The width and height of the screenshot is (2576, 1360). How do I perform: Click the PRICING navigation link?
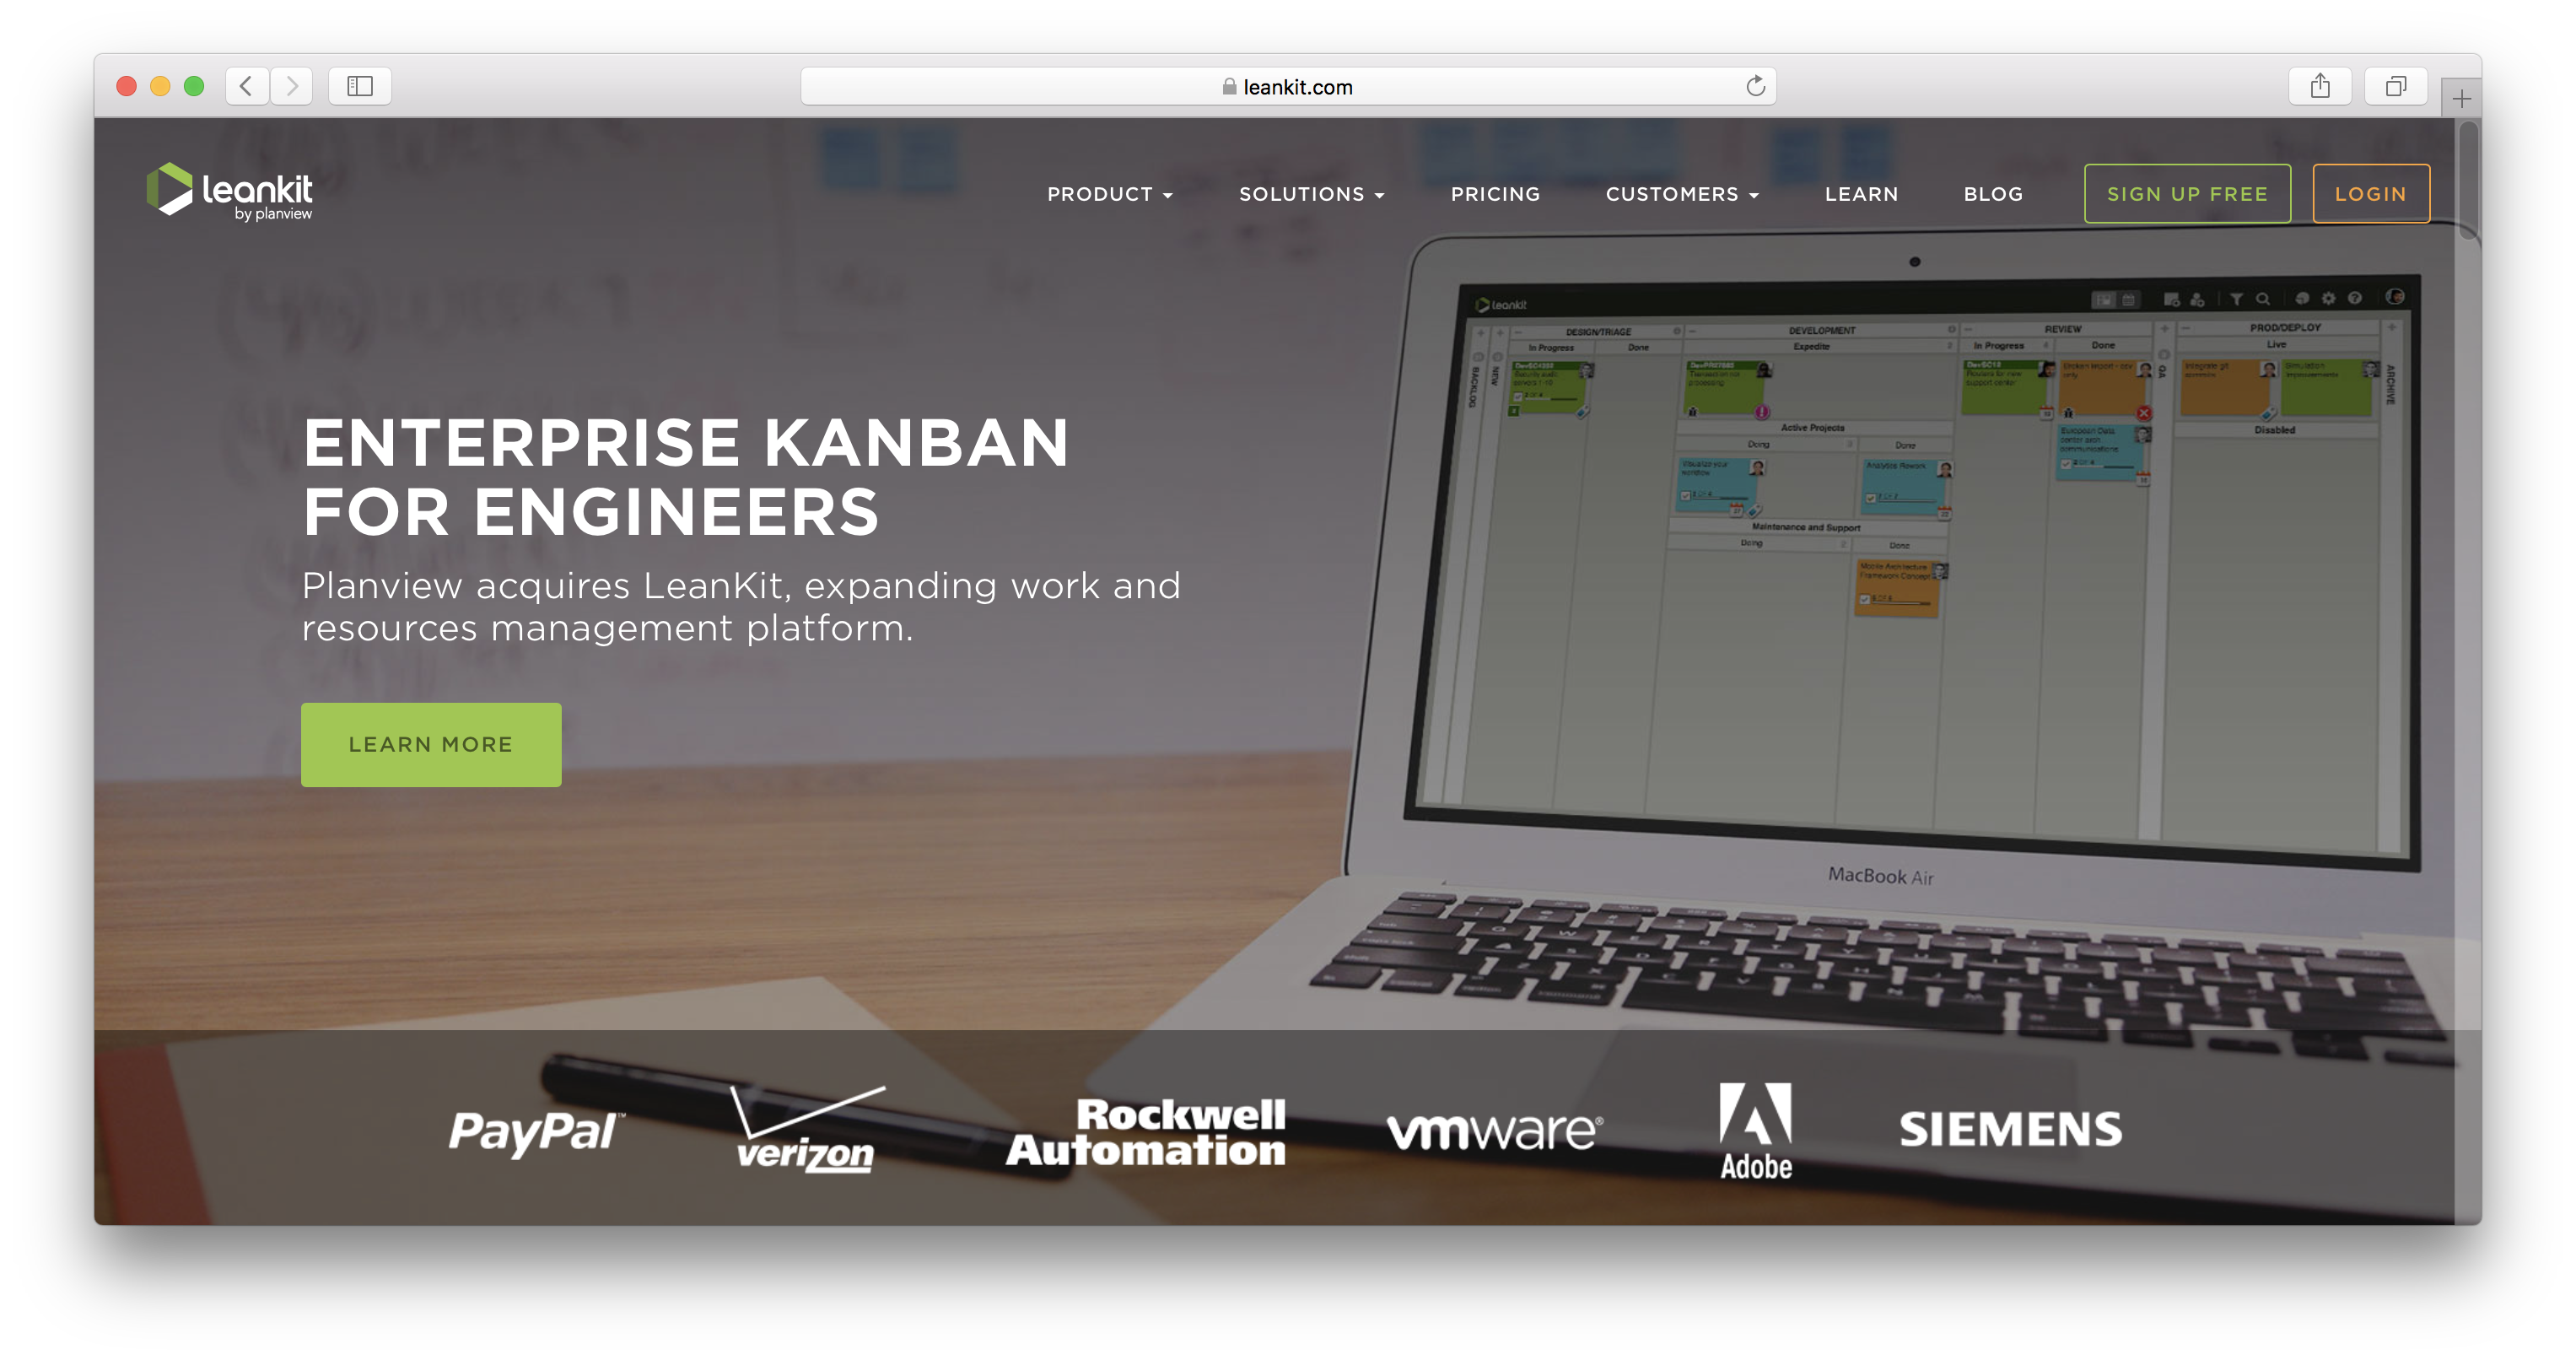click(x=1494, y=192)
